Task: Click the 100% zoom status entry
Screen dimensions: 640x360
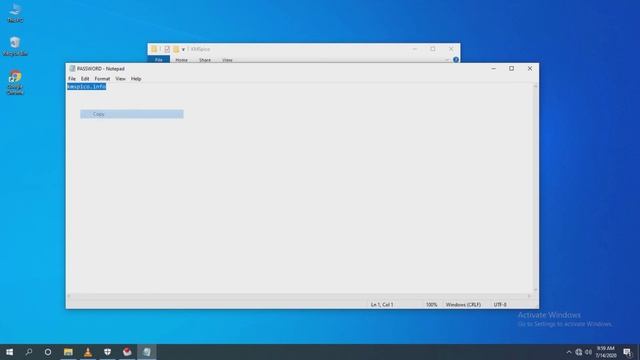Action: (x=431, y=304)
